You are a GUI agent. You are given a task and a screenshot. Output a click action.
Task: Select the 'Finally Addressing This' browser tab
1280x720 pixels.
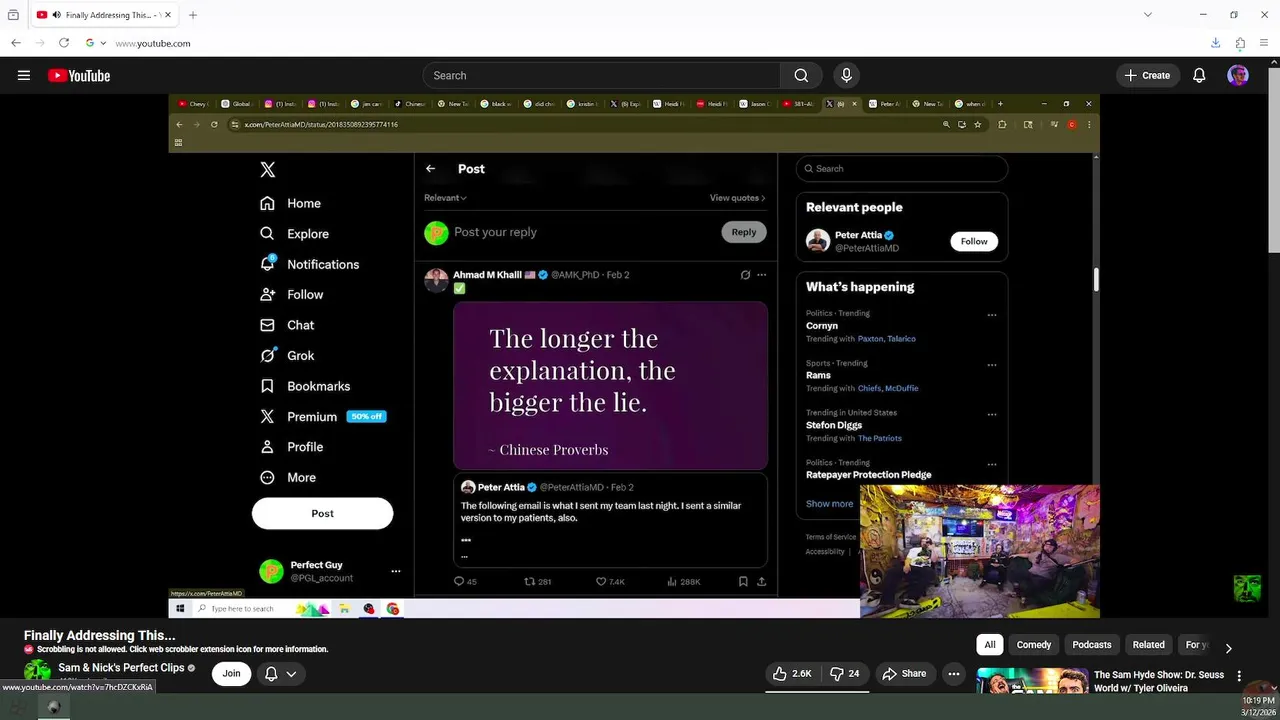pos(104,15)
